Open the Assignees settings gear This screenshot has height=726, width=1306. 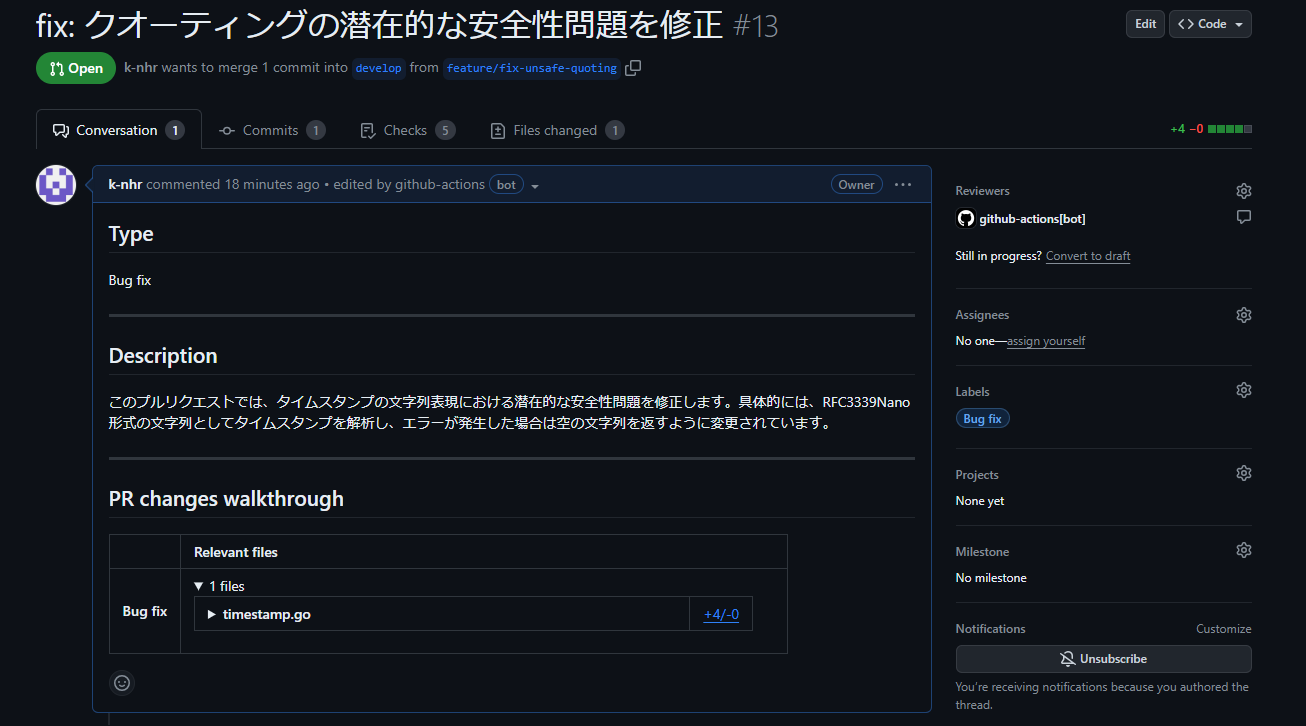[x=1244, y=315]
